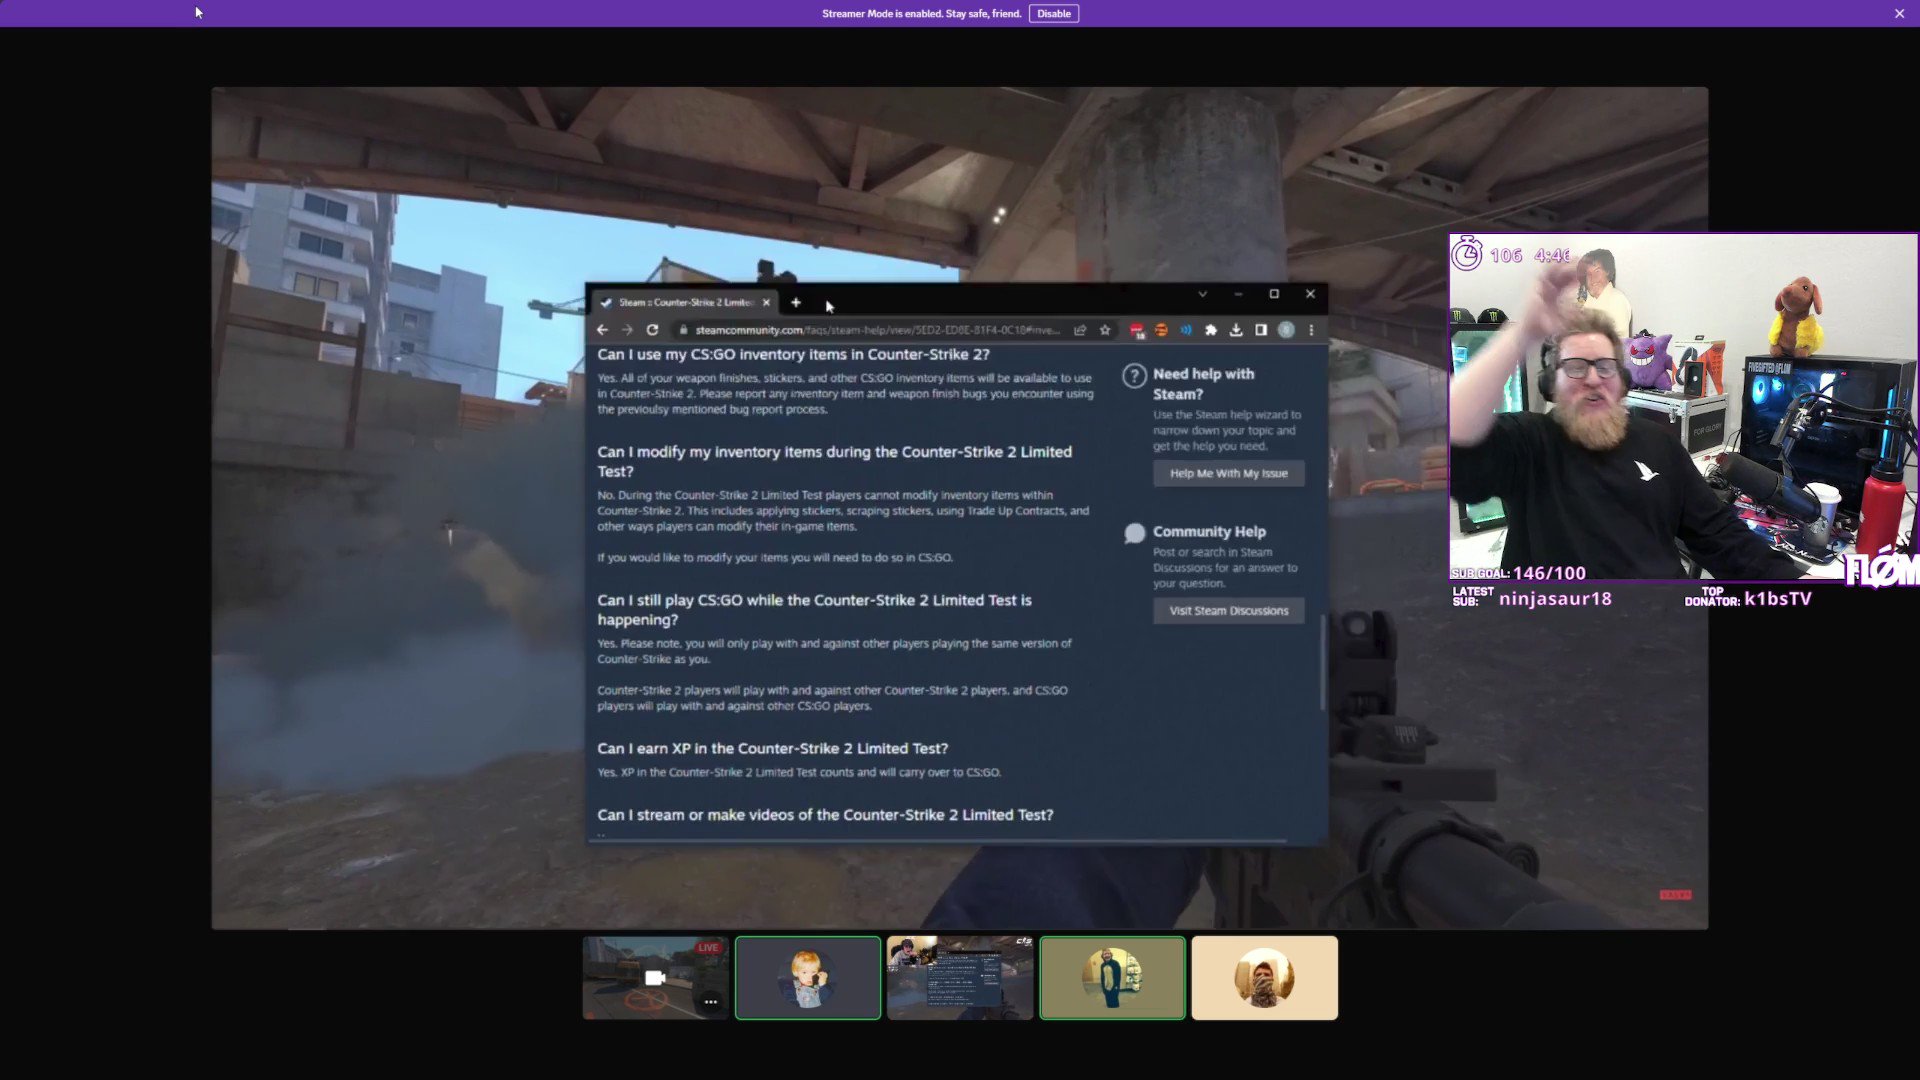
Task: Expand the tab search chevron
Action: pyautogui.click(x=1202, y=294)
